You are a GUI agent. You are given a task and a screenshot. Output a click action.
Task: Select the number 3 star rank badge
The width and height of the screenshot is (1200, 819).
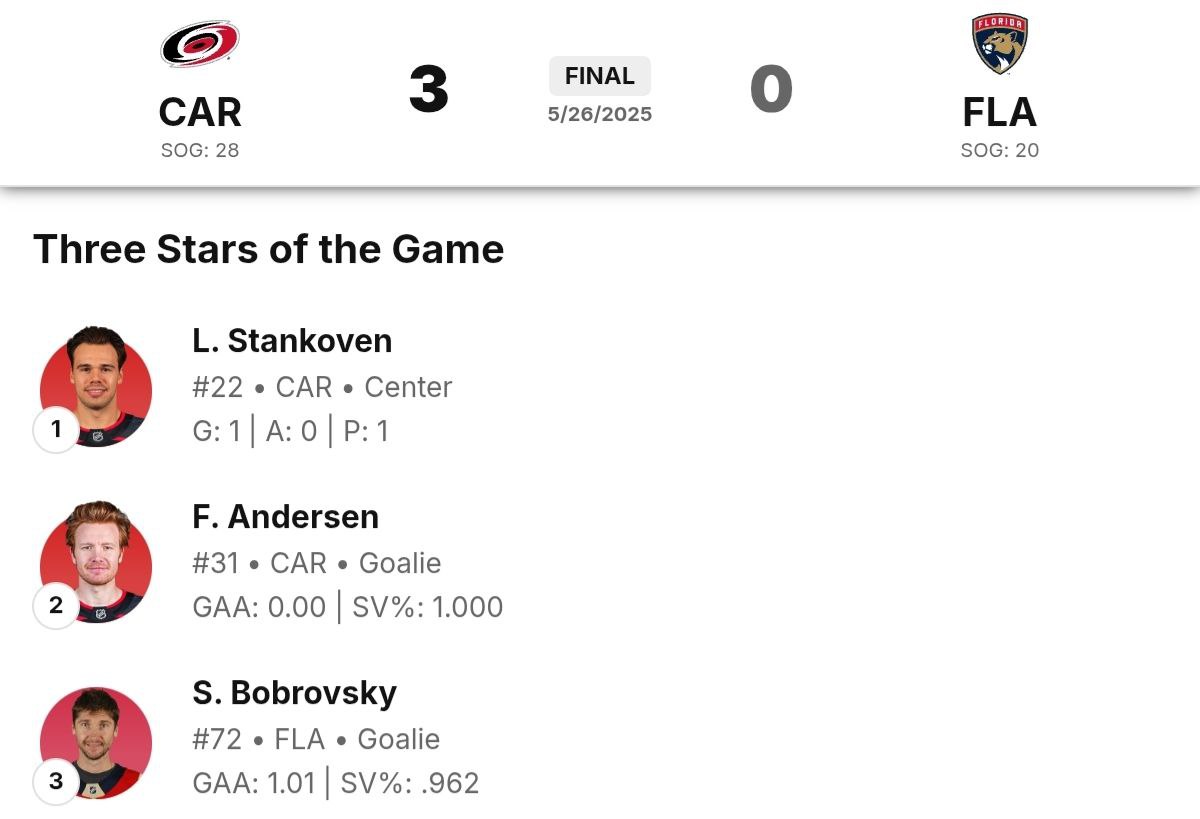56,781
